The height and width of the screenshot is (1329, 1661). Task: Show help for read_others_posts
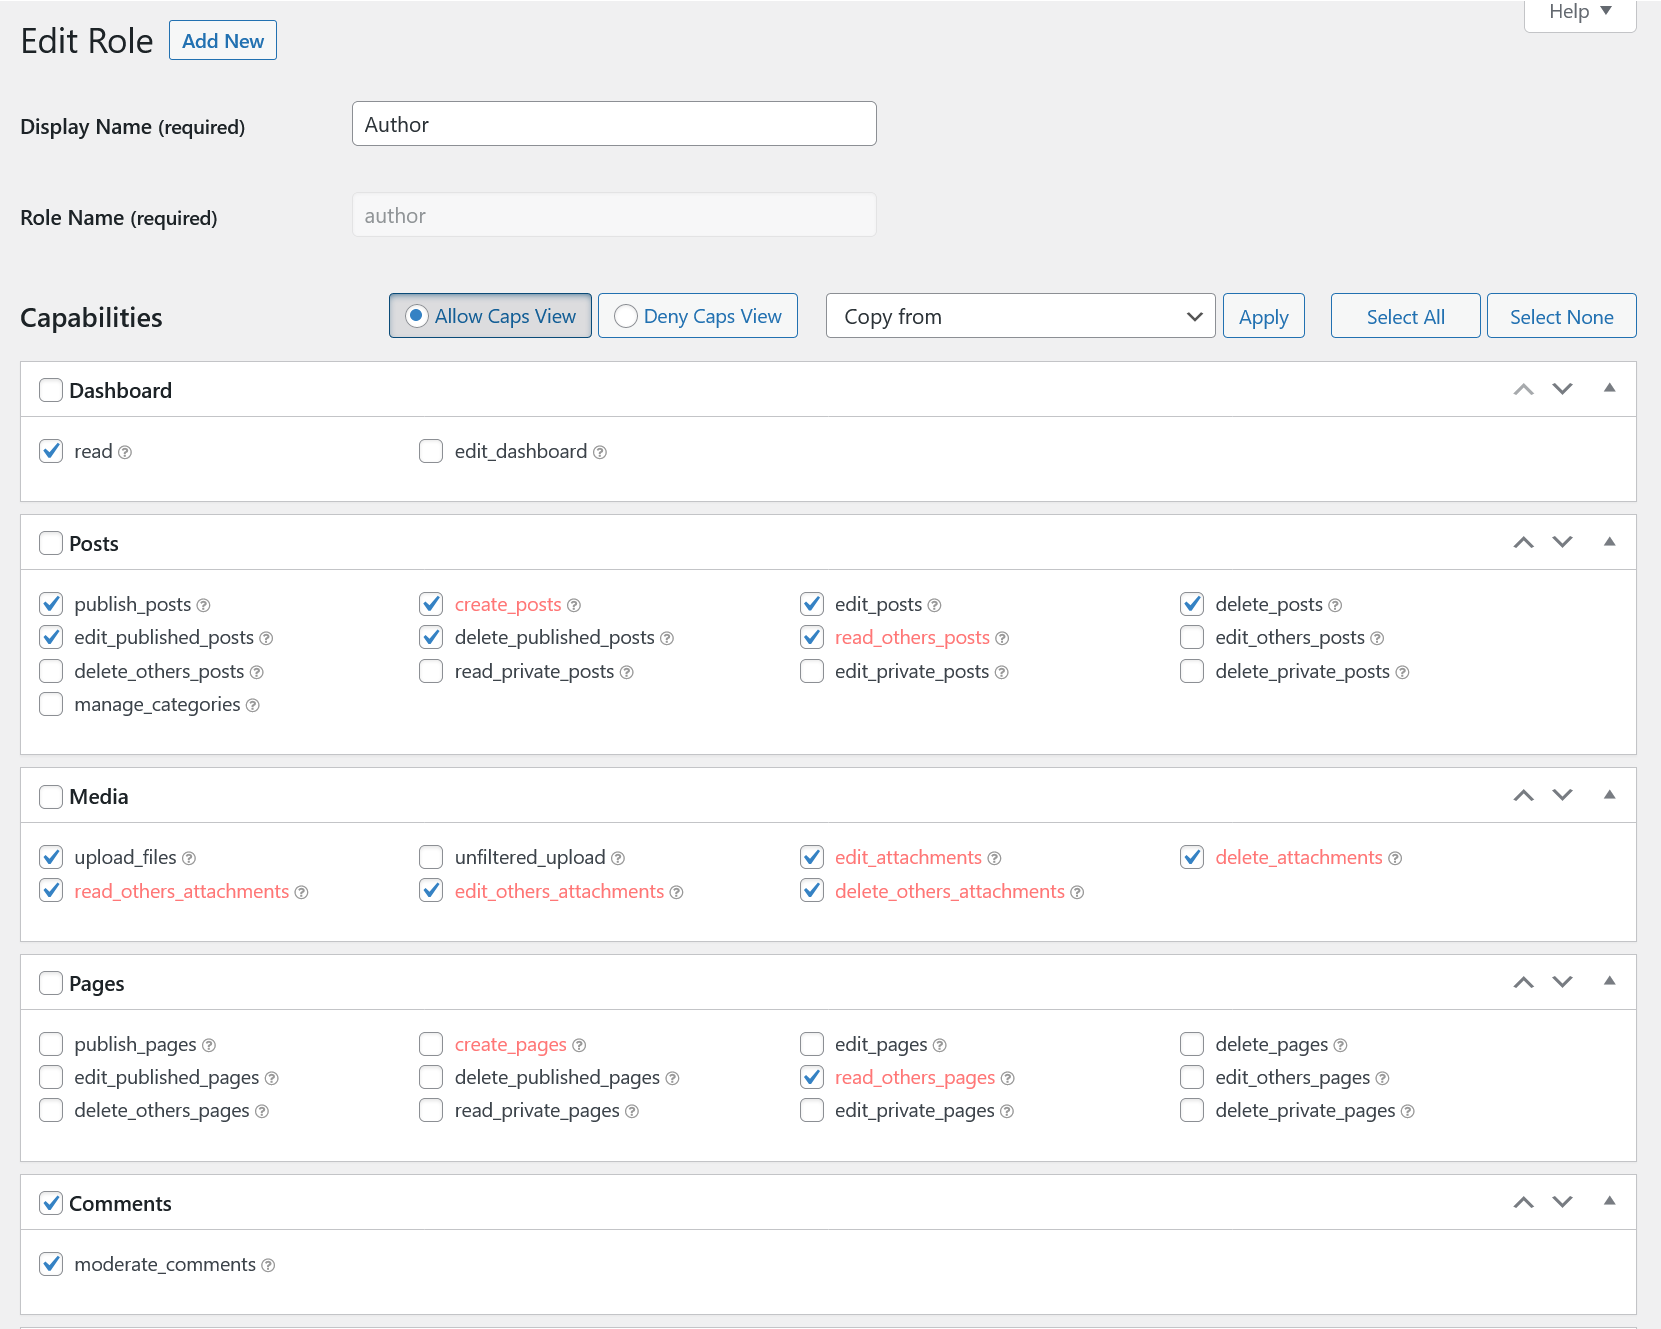pyautogui.click(x=1003, y=639)
